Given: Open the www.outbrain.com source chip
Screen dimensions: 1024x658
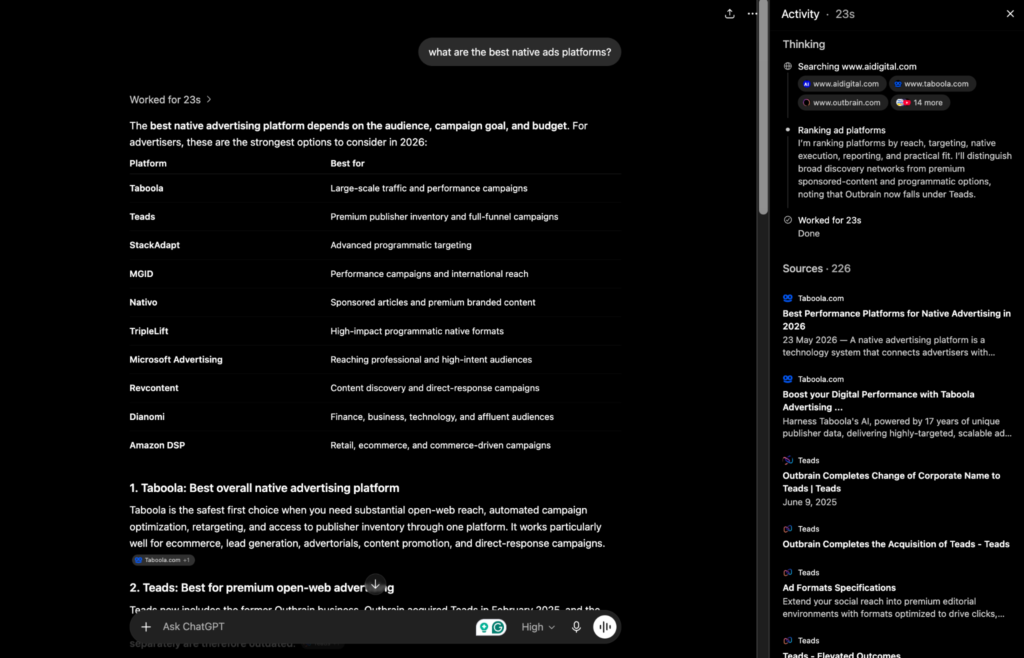Looking at the screenshot, I should (842, 102).
